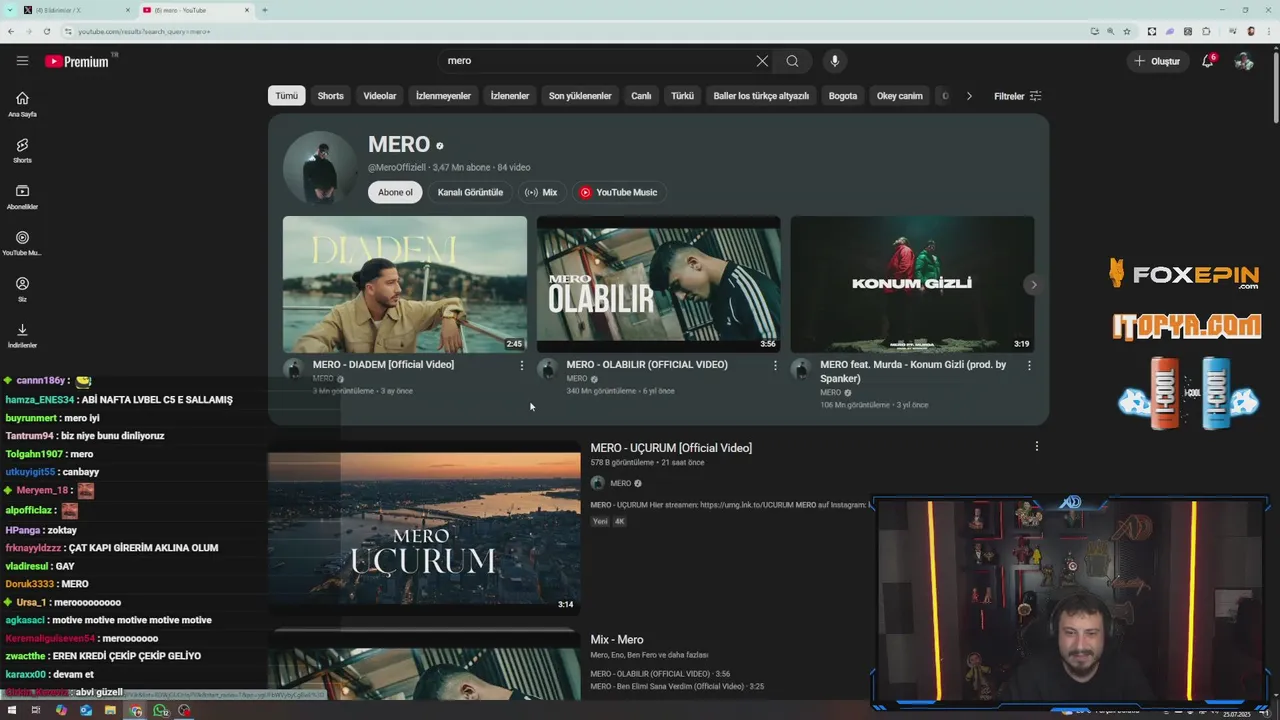Select the Canlı filter chip

[641, 96]
